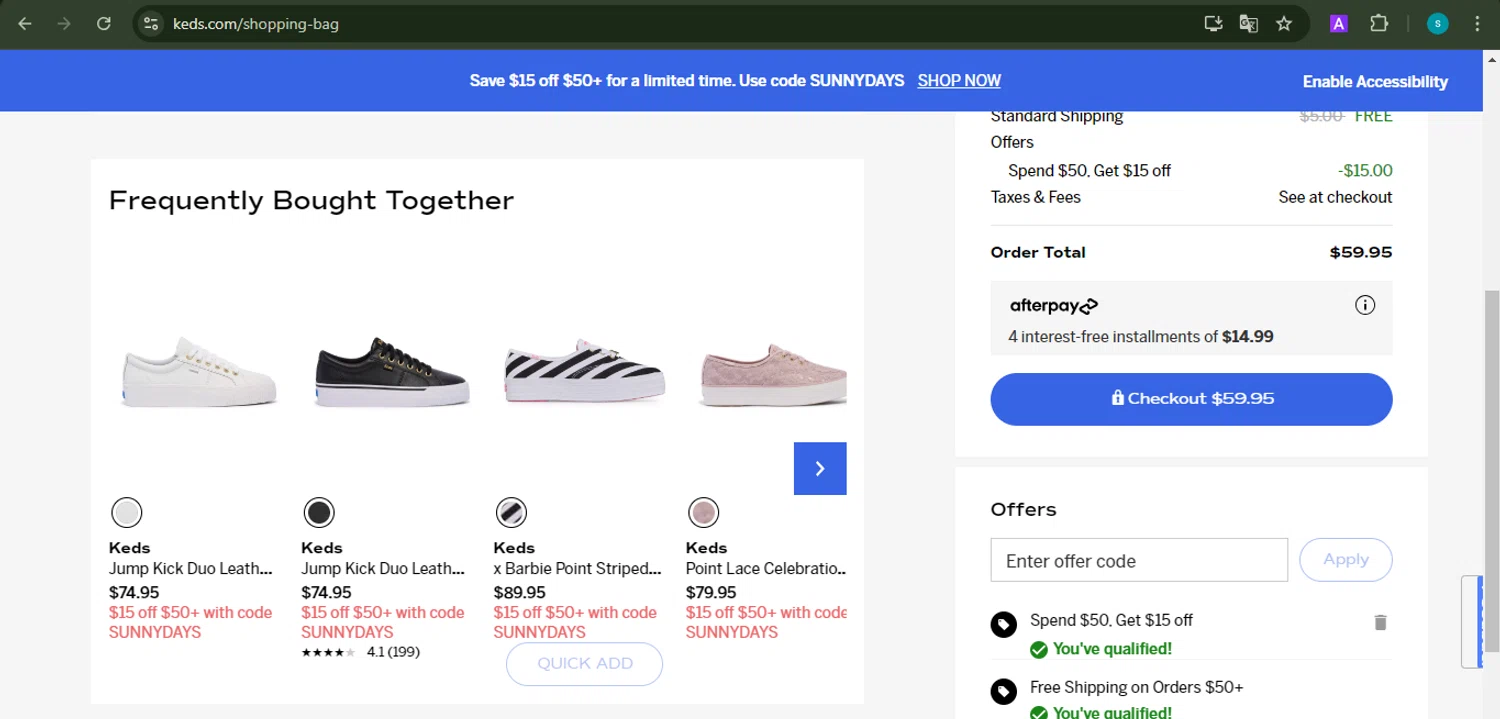The width and height of the screenshot is (1500, 719).
Task: Open the translate page icon
Action: 1248,23
